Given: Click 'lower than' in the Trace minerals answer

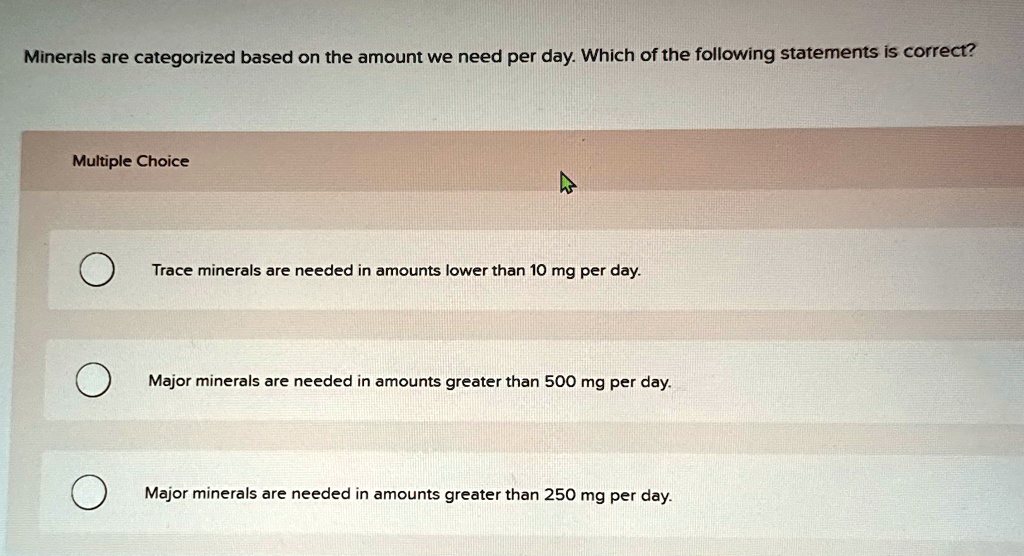Looking at the screenshot, I should [x=485, y=270].
